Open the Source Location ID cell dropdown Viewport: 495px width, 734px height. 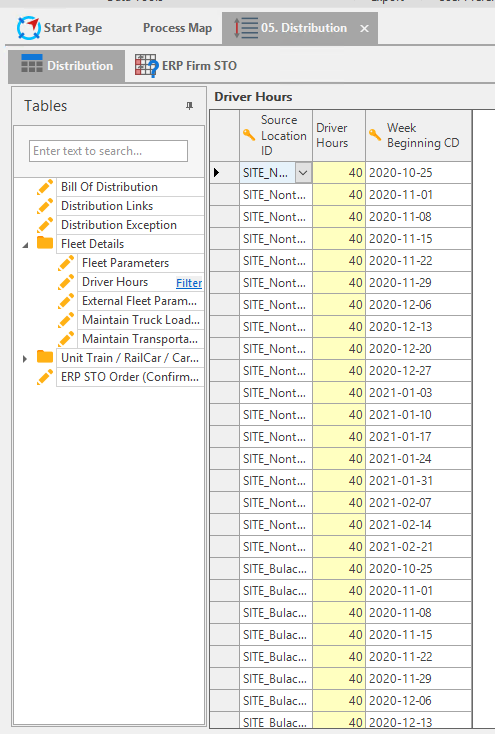303,173
